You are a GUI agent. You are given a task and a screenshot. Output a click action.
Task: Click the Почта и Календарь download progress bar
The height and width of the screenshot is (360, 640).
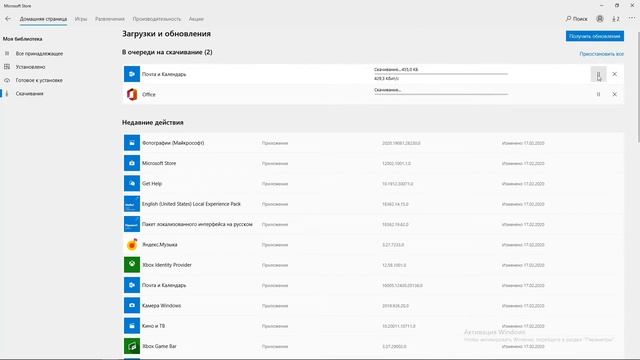tap(441, 74)
